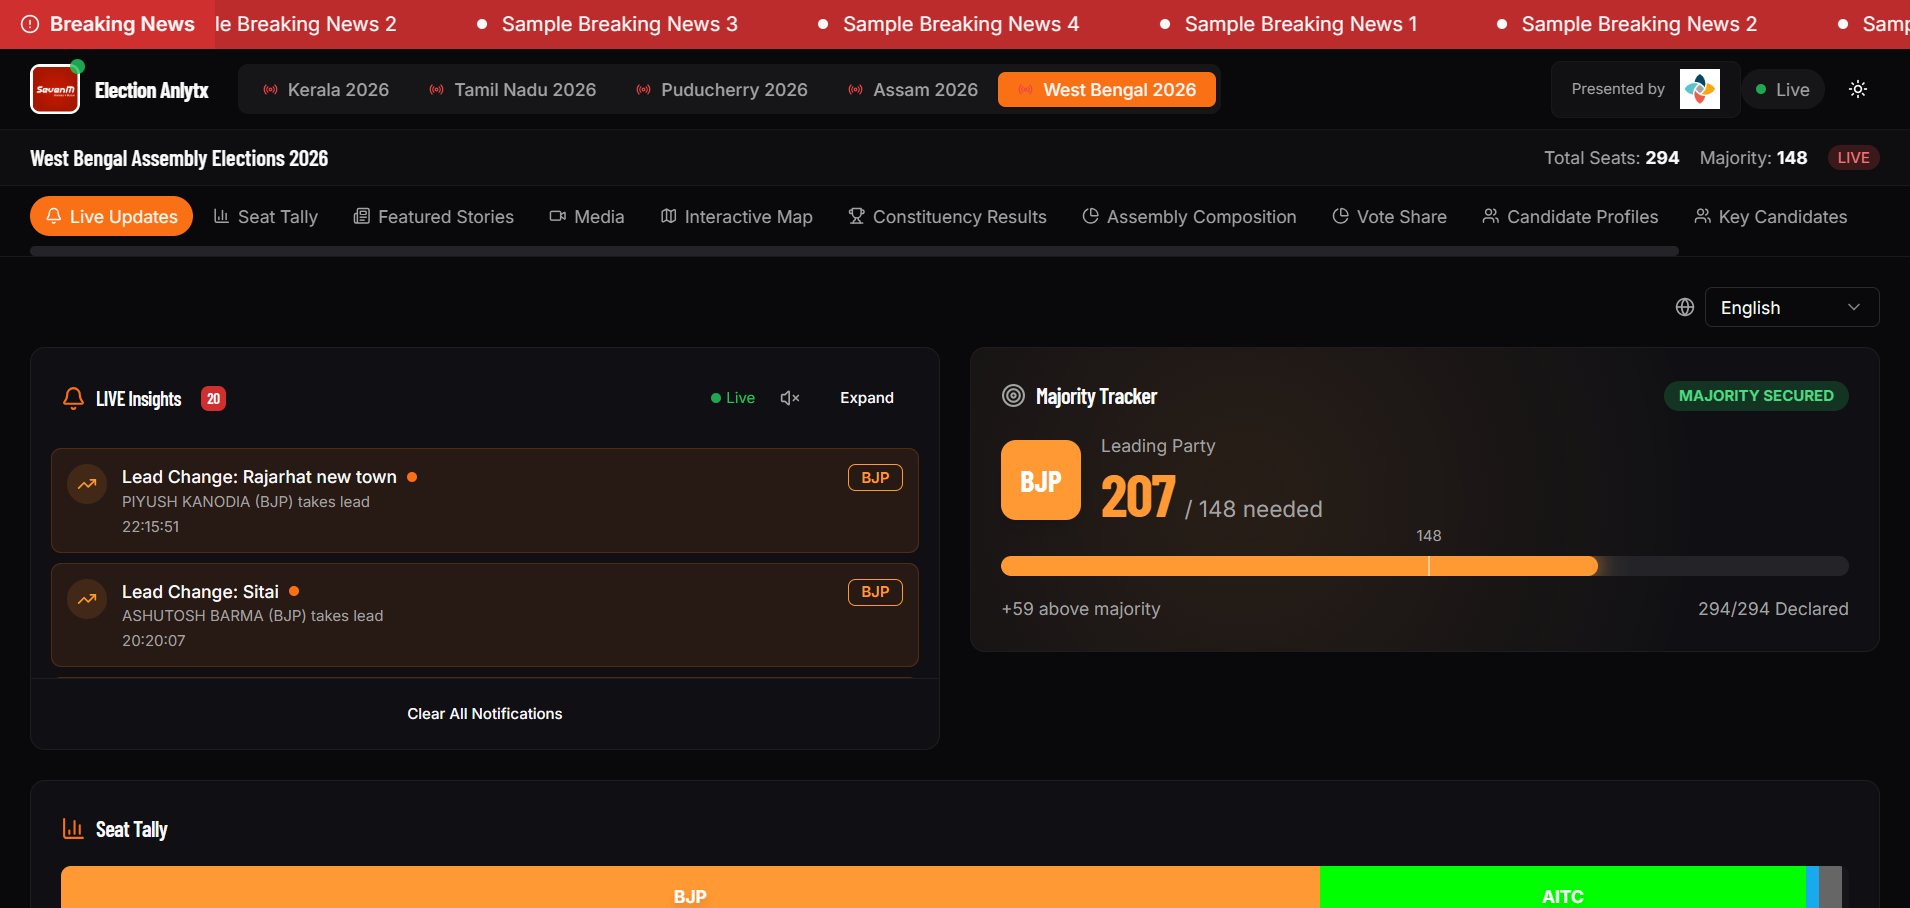Image resolution: width=1910 pixels, height=908 pixels.
Task: Click the MAJORITY SECURED badge
Action: [x=1756, y=396]
